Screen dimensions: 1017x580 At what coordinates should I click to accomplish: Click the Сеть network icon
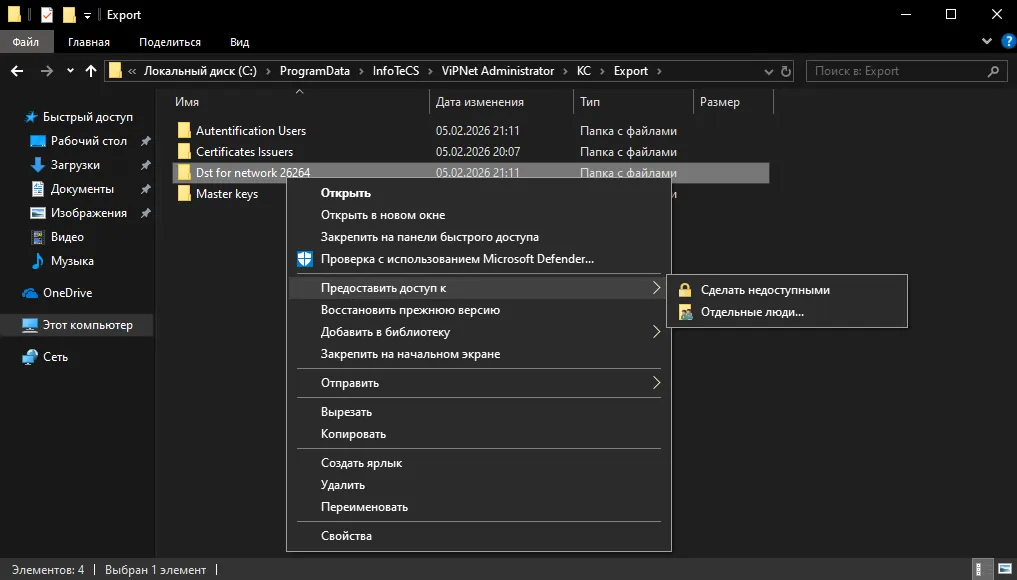pyautogui.click(x=30, y=357)
